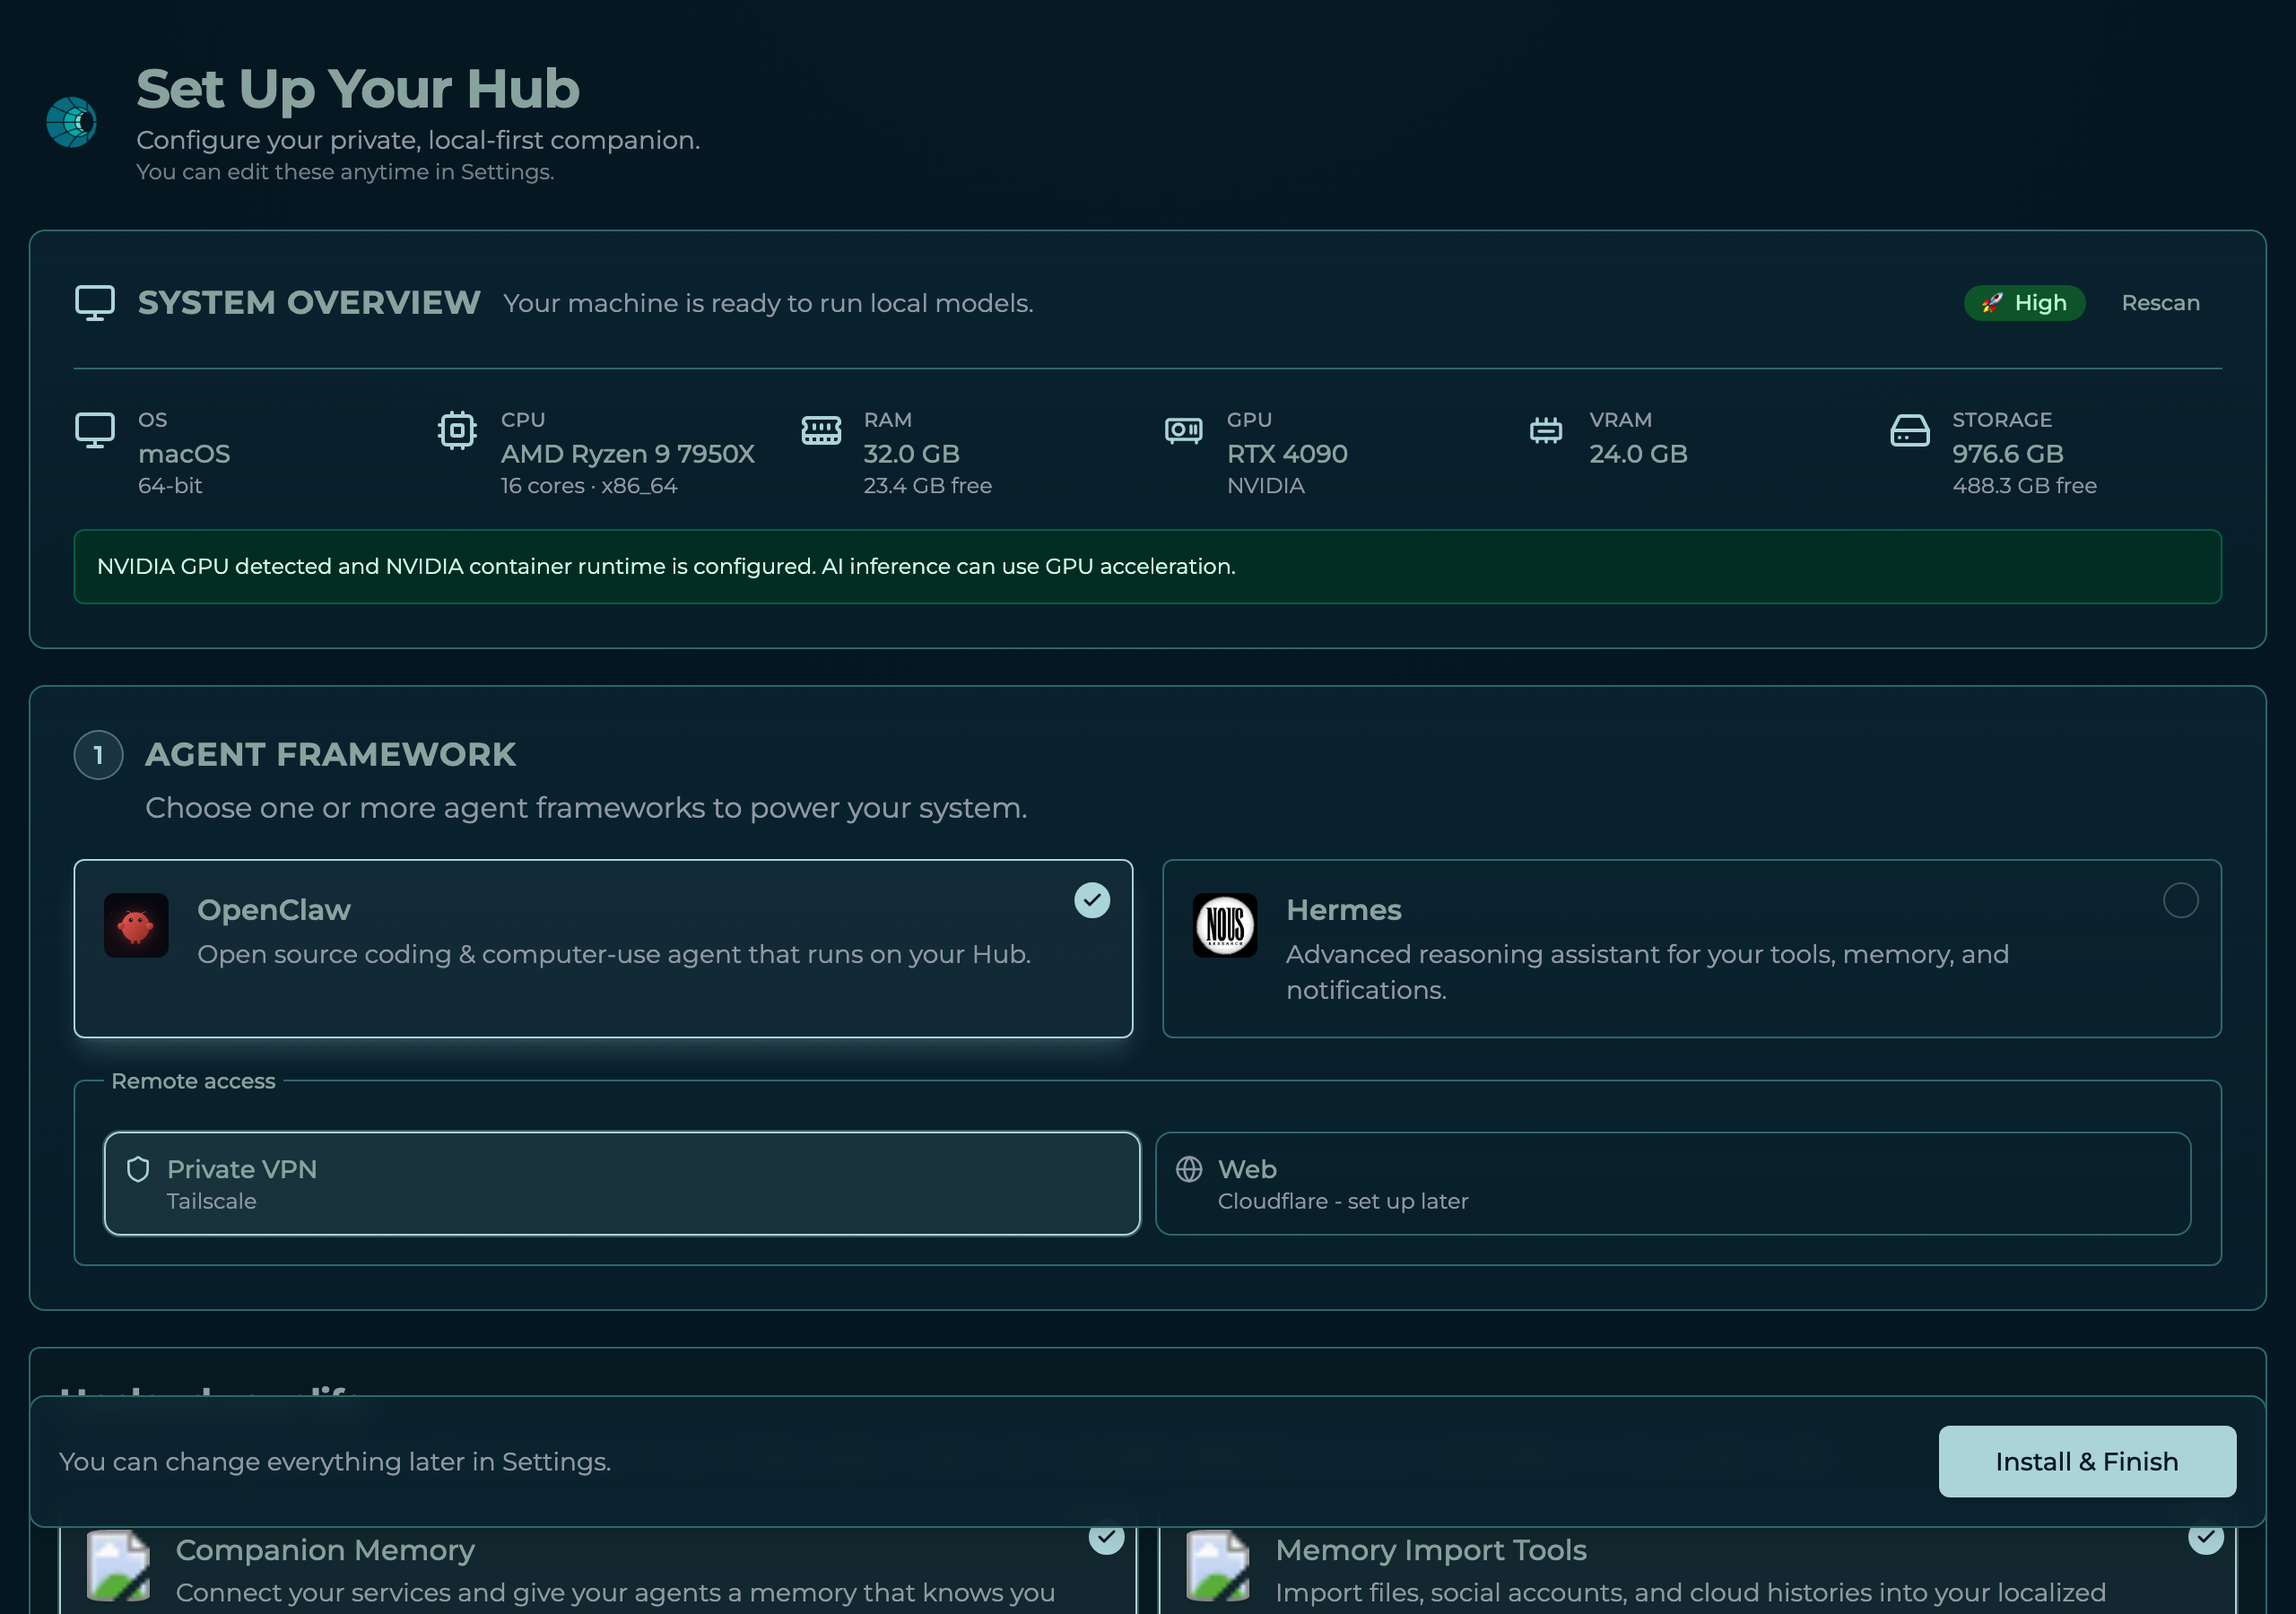Click "Your machine is ready to run local models."
Image resolution: width=2296 pixels, height=1614 pixels.
click(x=767, y=303)
